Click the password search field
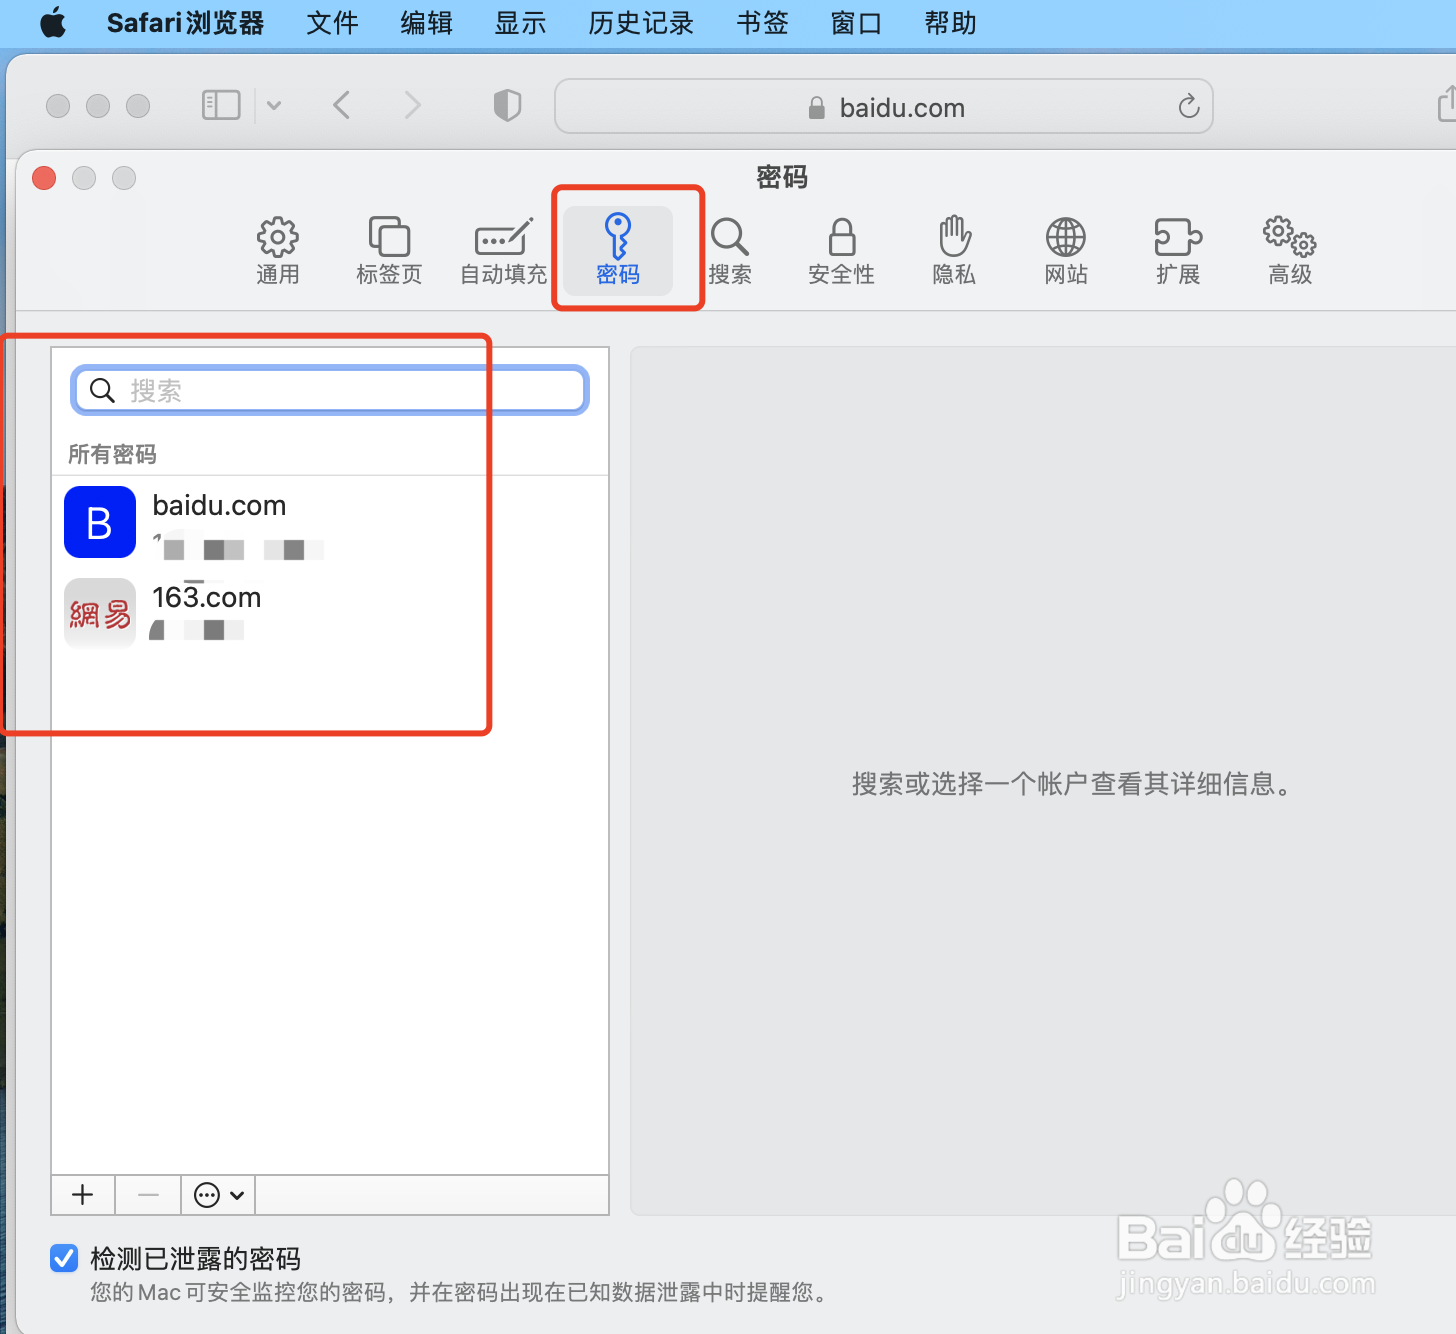The height and width of the screenshot is (1334, 1456). 330,390
